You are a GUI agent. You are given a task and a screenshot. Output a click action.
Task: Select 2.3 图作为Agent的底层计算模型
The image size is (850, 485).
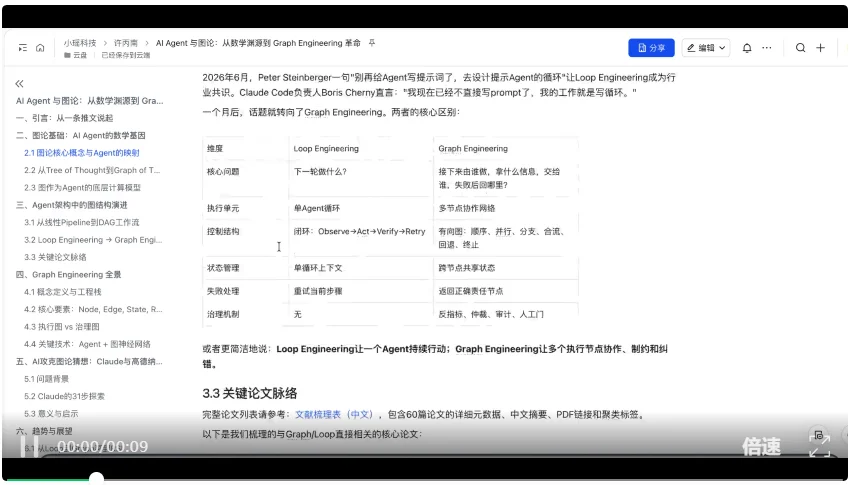tap(82, 187)
